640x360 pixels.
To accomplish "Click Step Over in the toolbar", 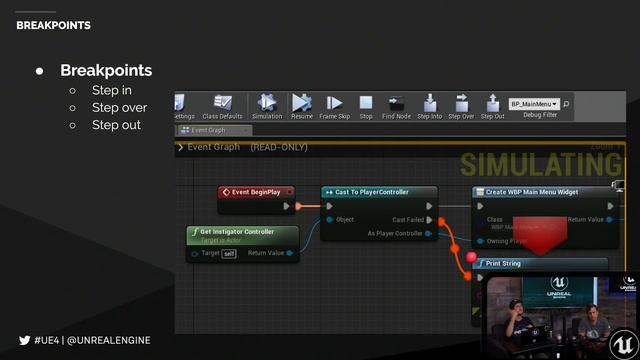I will coord(461,107).
